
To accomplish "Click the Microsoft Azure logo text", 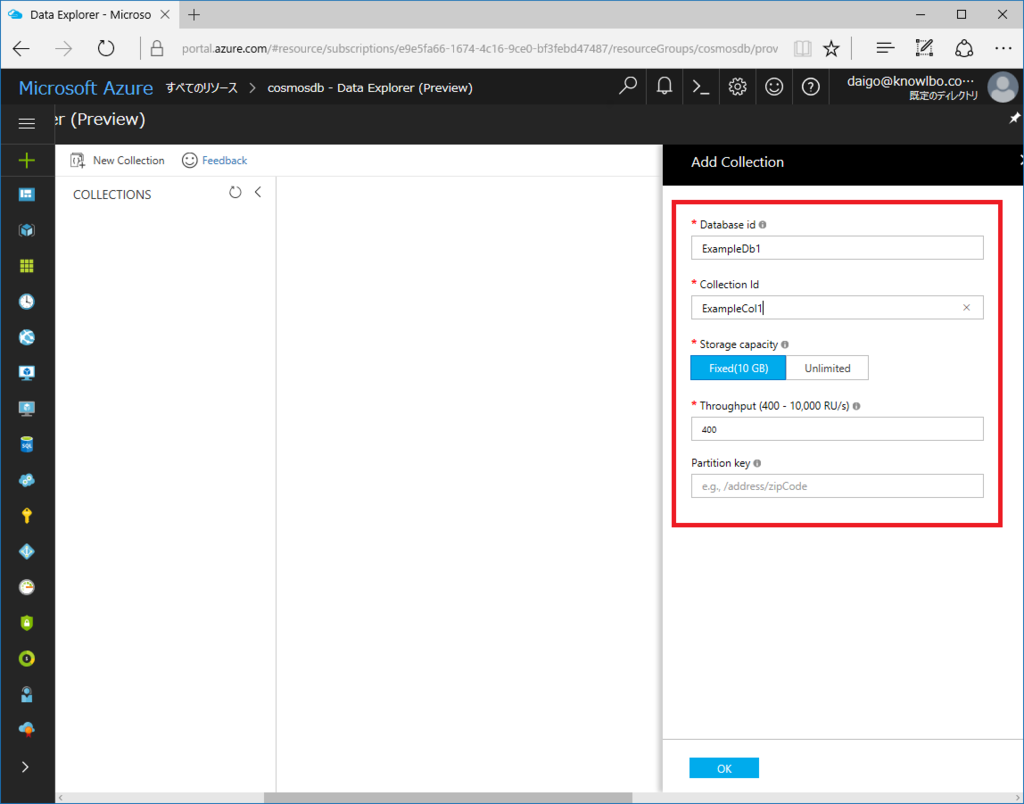I will tap(86, 88).
